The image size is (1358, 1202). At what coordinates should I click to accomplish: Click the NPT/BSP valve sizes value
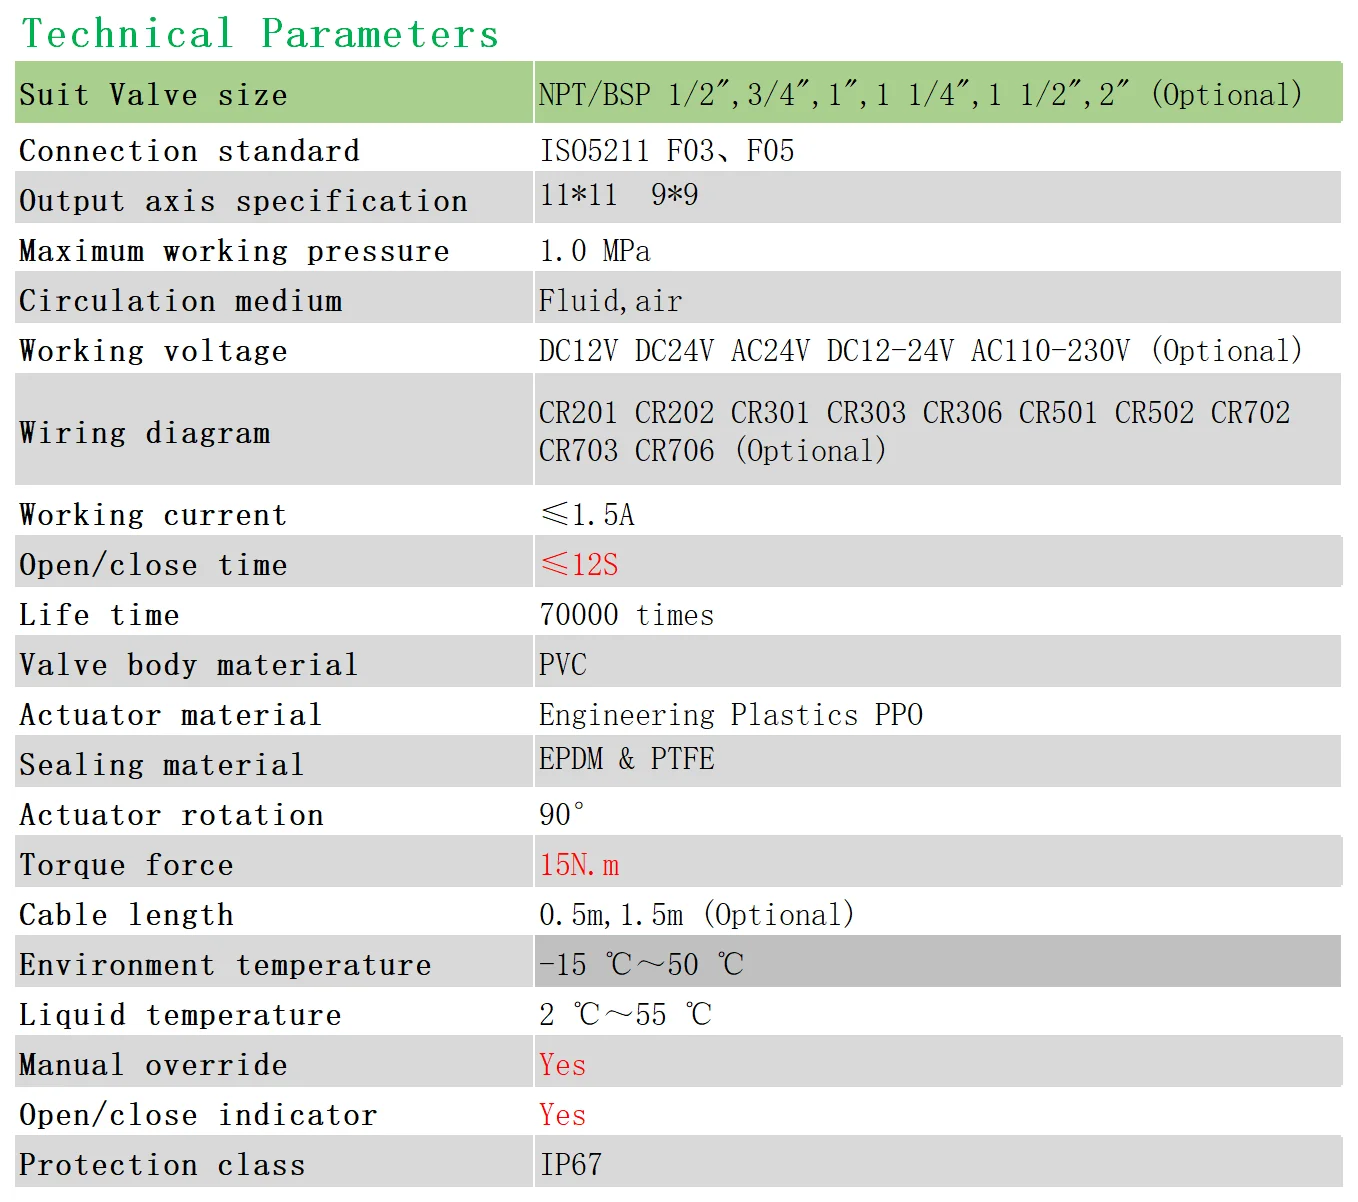pyautogui.click(x=920, y=95)
